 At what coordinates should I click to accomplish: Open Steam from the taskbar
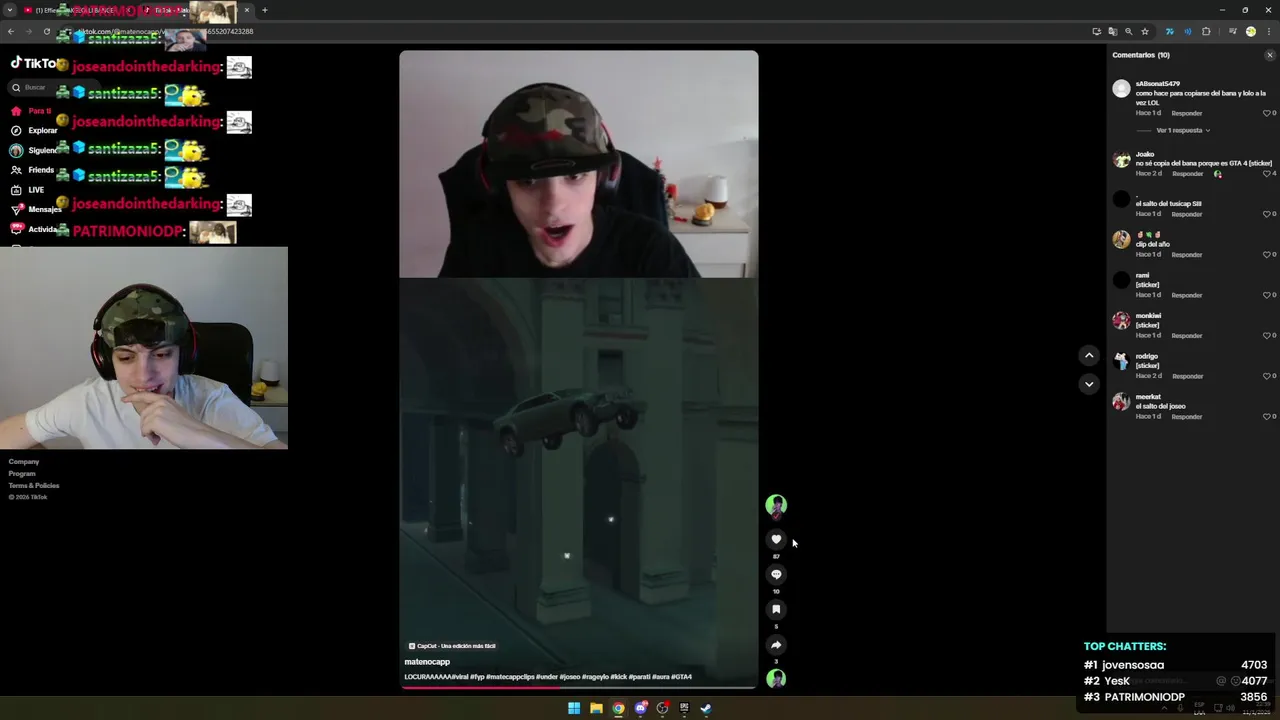click(x=706, y=708)
